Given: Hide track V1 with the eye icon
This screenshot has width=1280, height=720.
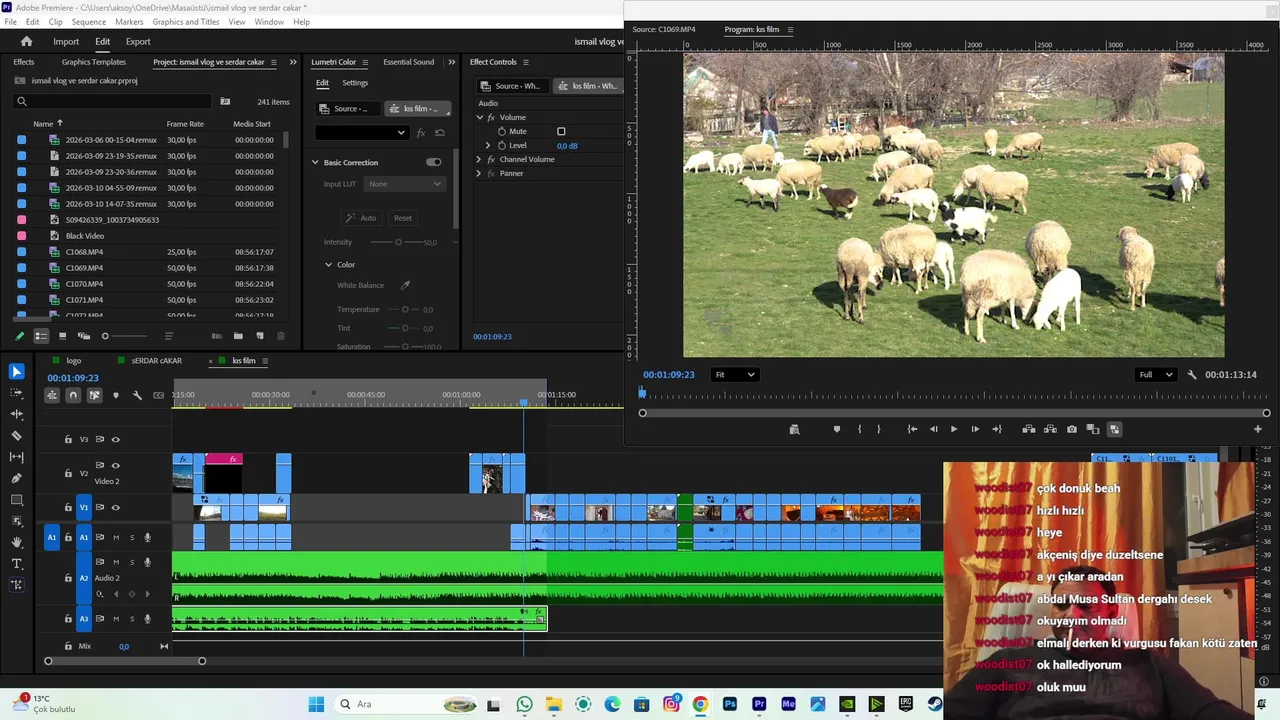Looking at the screenshot, I should pos(115,508).
